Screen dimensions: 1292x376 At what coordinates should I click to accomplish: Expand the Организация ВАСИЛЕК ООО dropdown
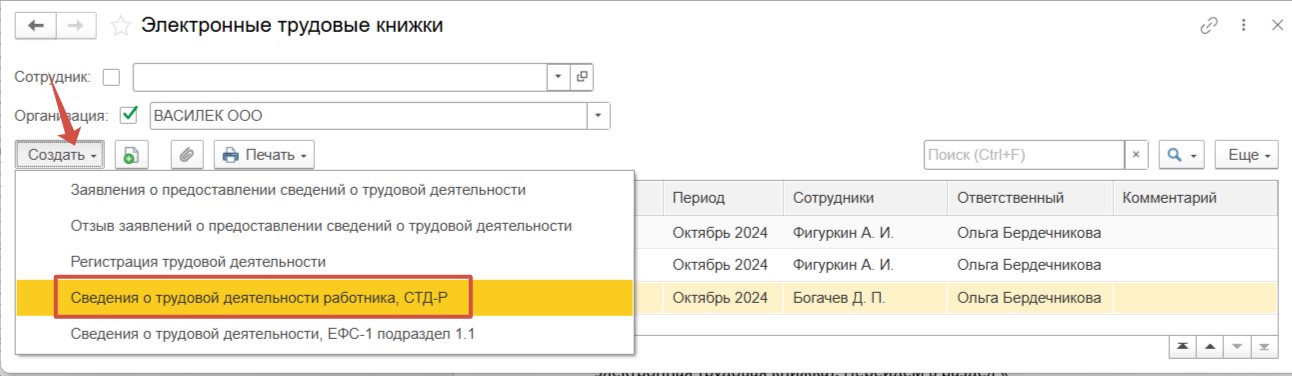(x=598, y=115)
